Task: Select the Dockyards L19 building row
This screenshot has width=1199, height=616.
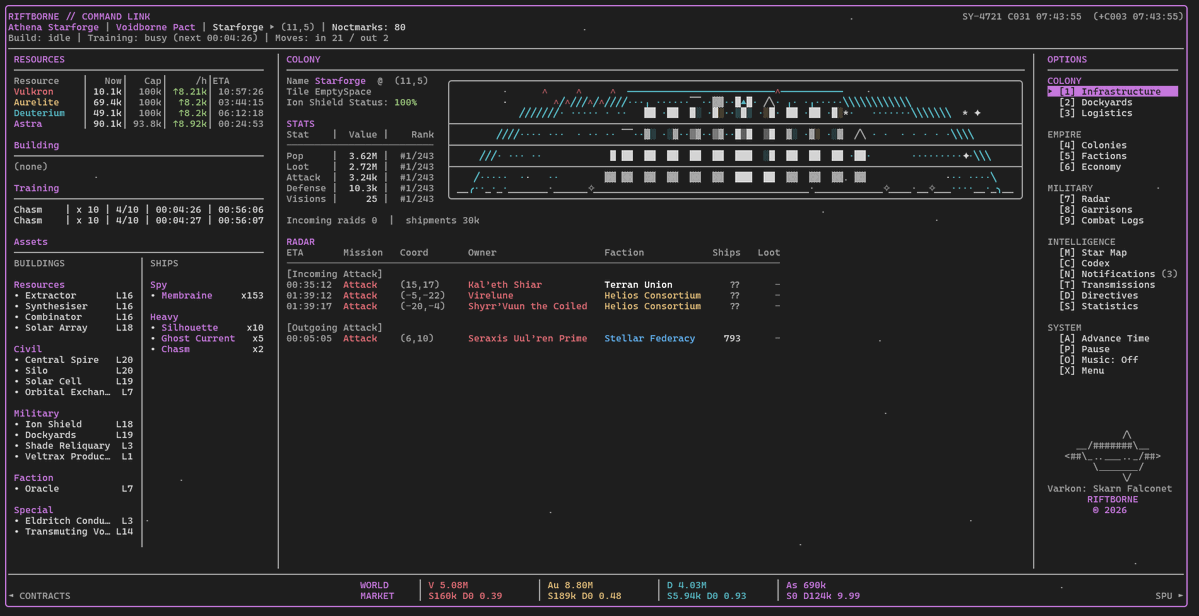Action: tap(73, 434)
